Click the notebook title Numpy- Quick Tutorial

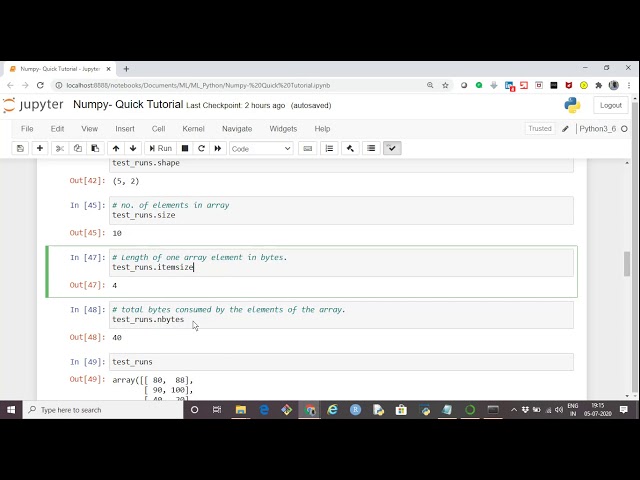click(x=128, y=104)
